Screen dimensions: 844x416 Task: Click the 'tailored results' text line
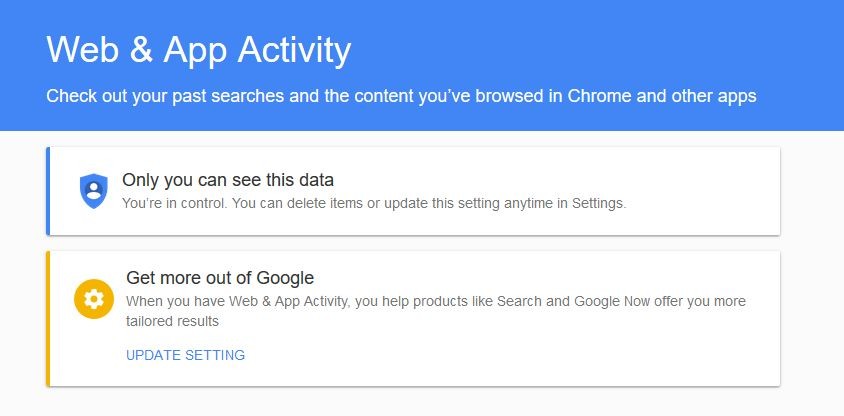click(x=172, y=322)
